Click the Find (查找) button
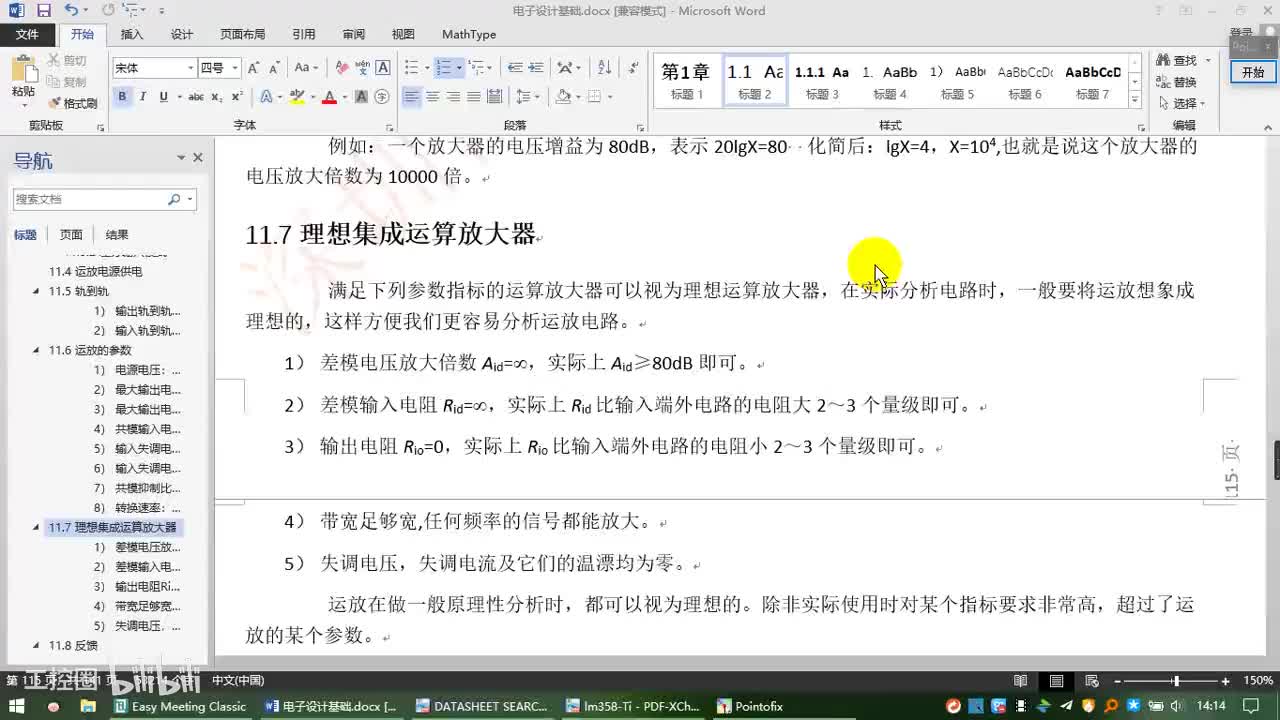The width and height of the screenshot is (1280, 720). pos(1178,61)
